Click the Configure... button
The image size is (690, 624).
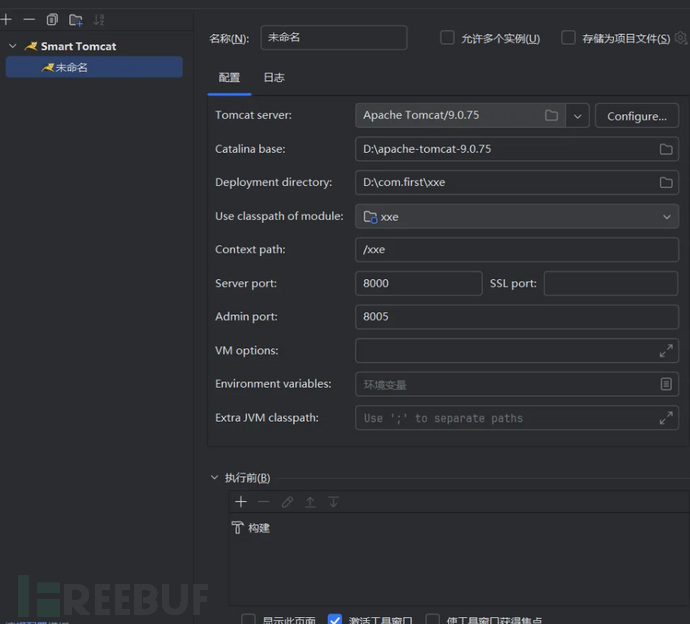[636, 116]
